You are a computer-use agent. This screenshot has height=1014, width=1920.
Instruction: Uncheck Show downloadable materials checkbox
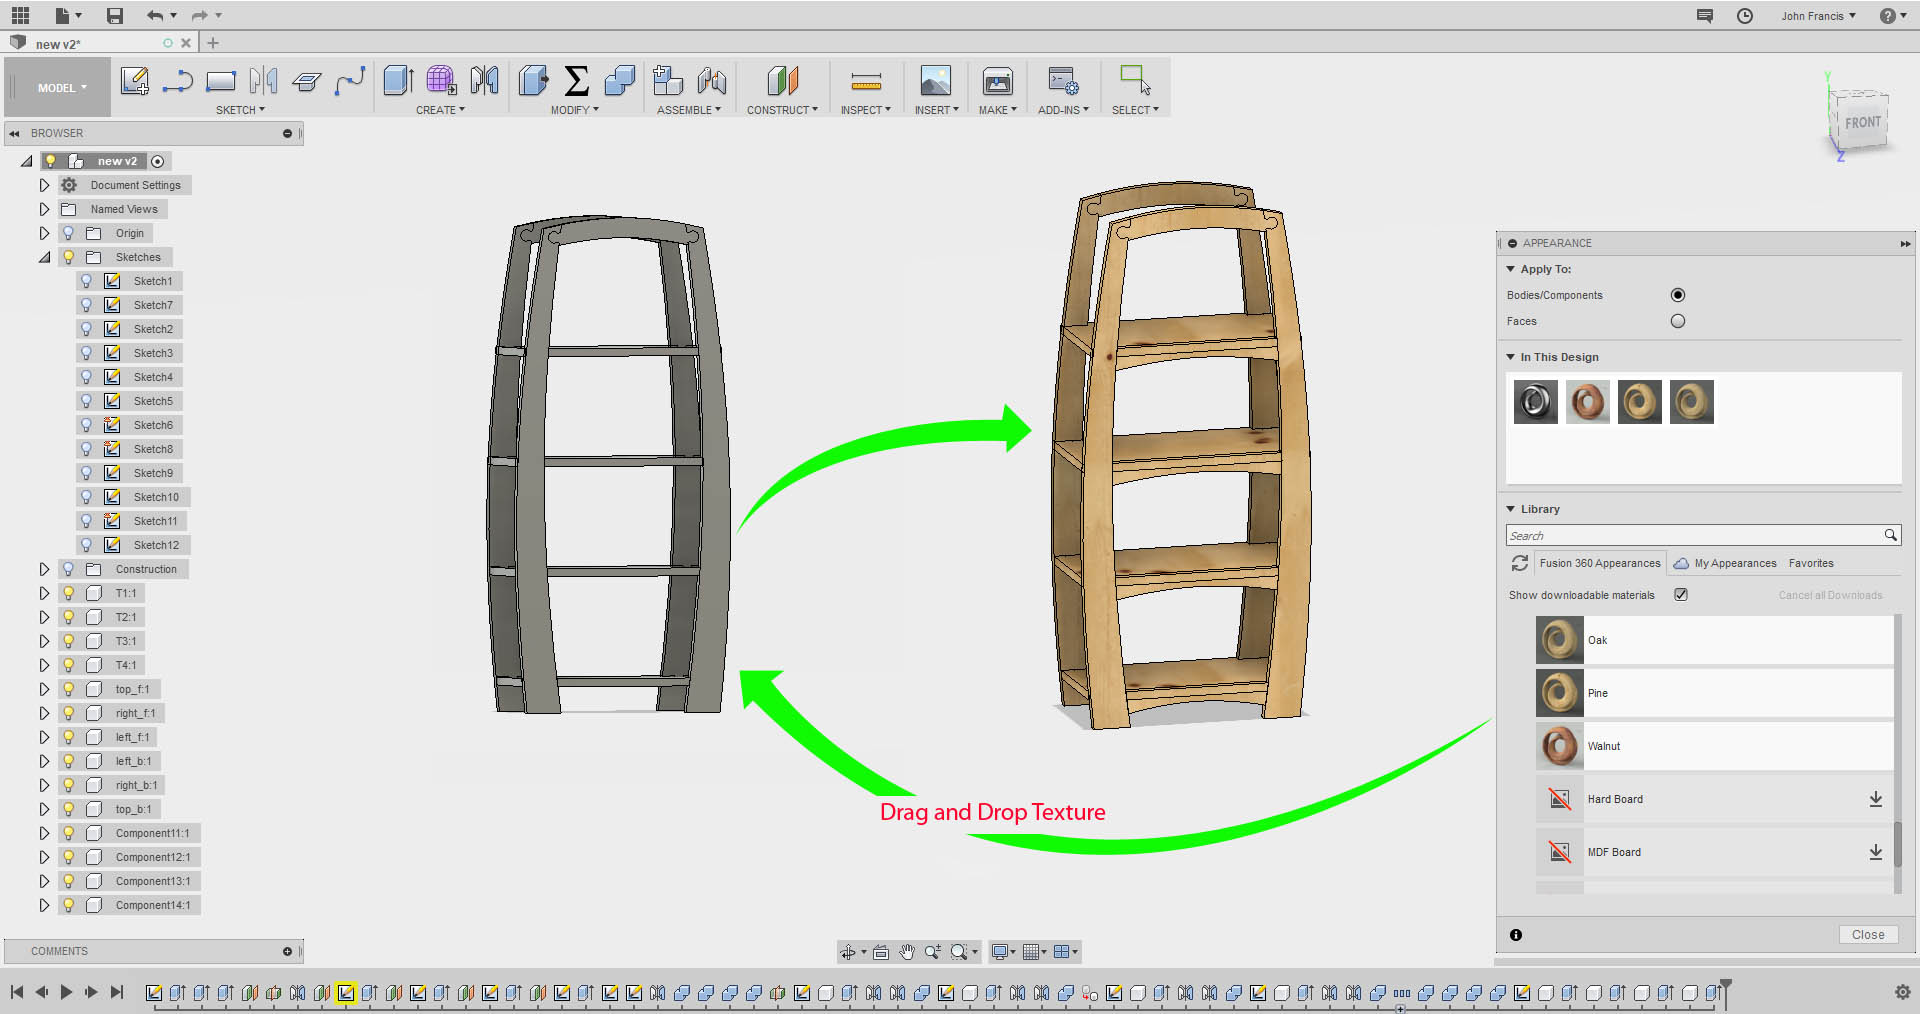pos(1681,594)
